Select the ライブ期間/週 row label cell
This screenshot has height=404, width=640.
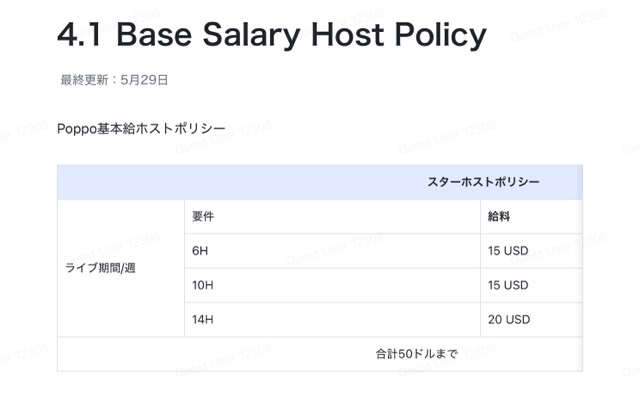(x=121, y=268)
